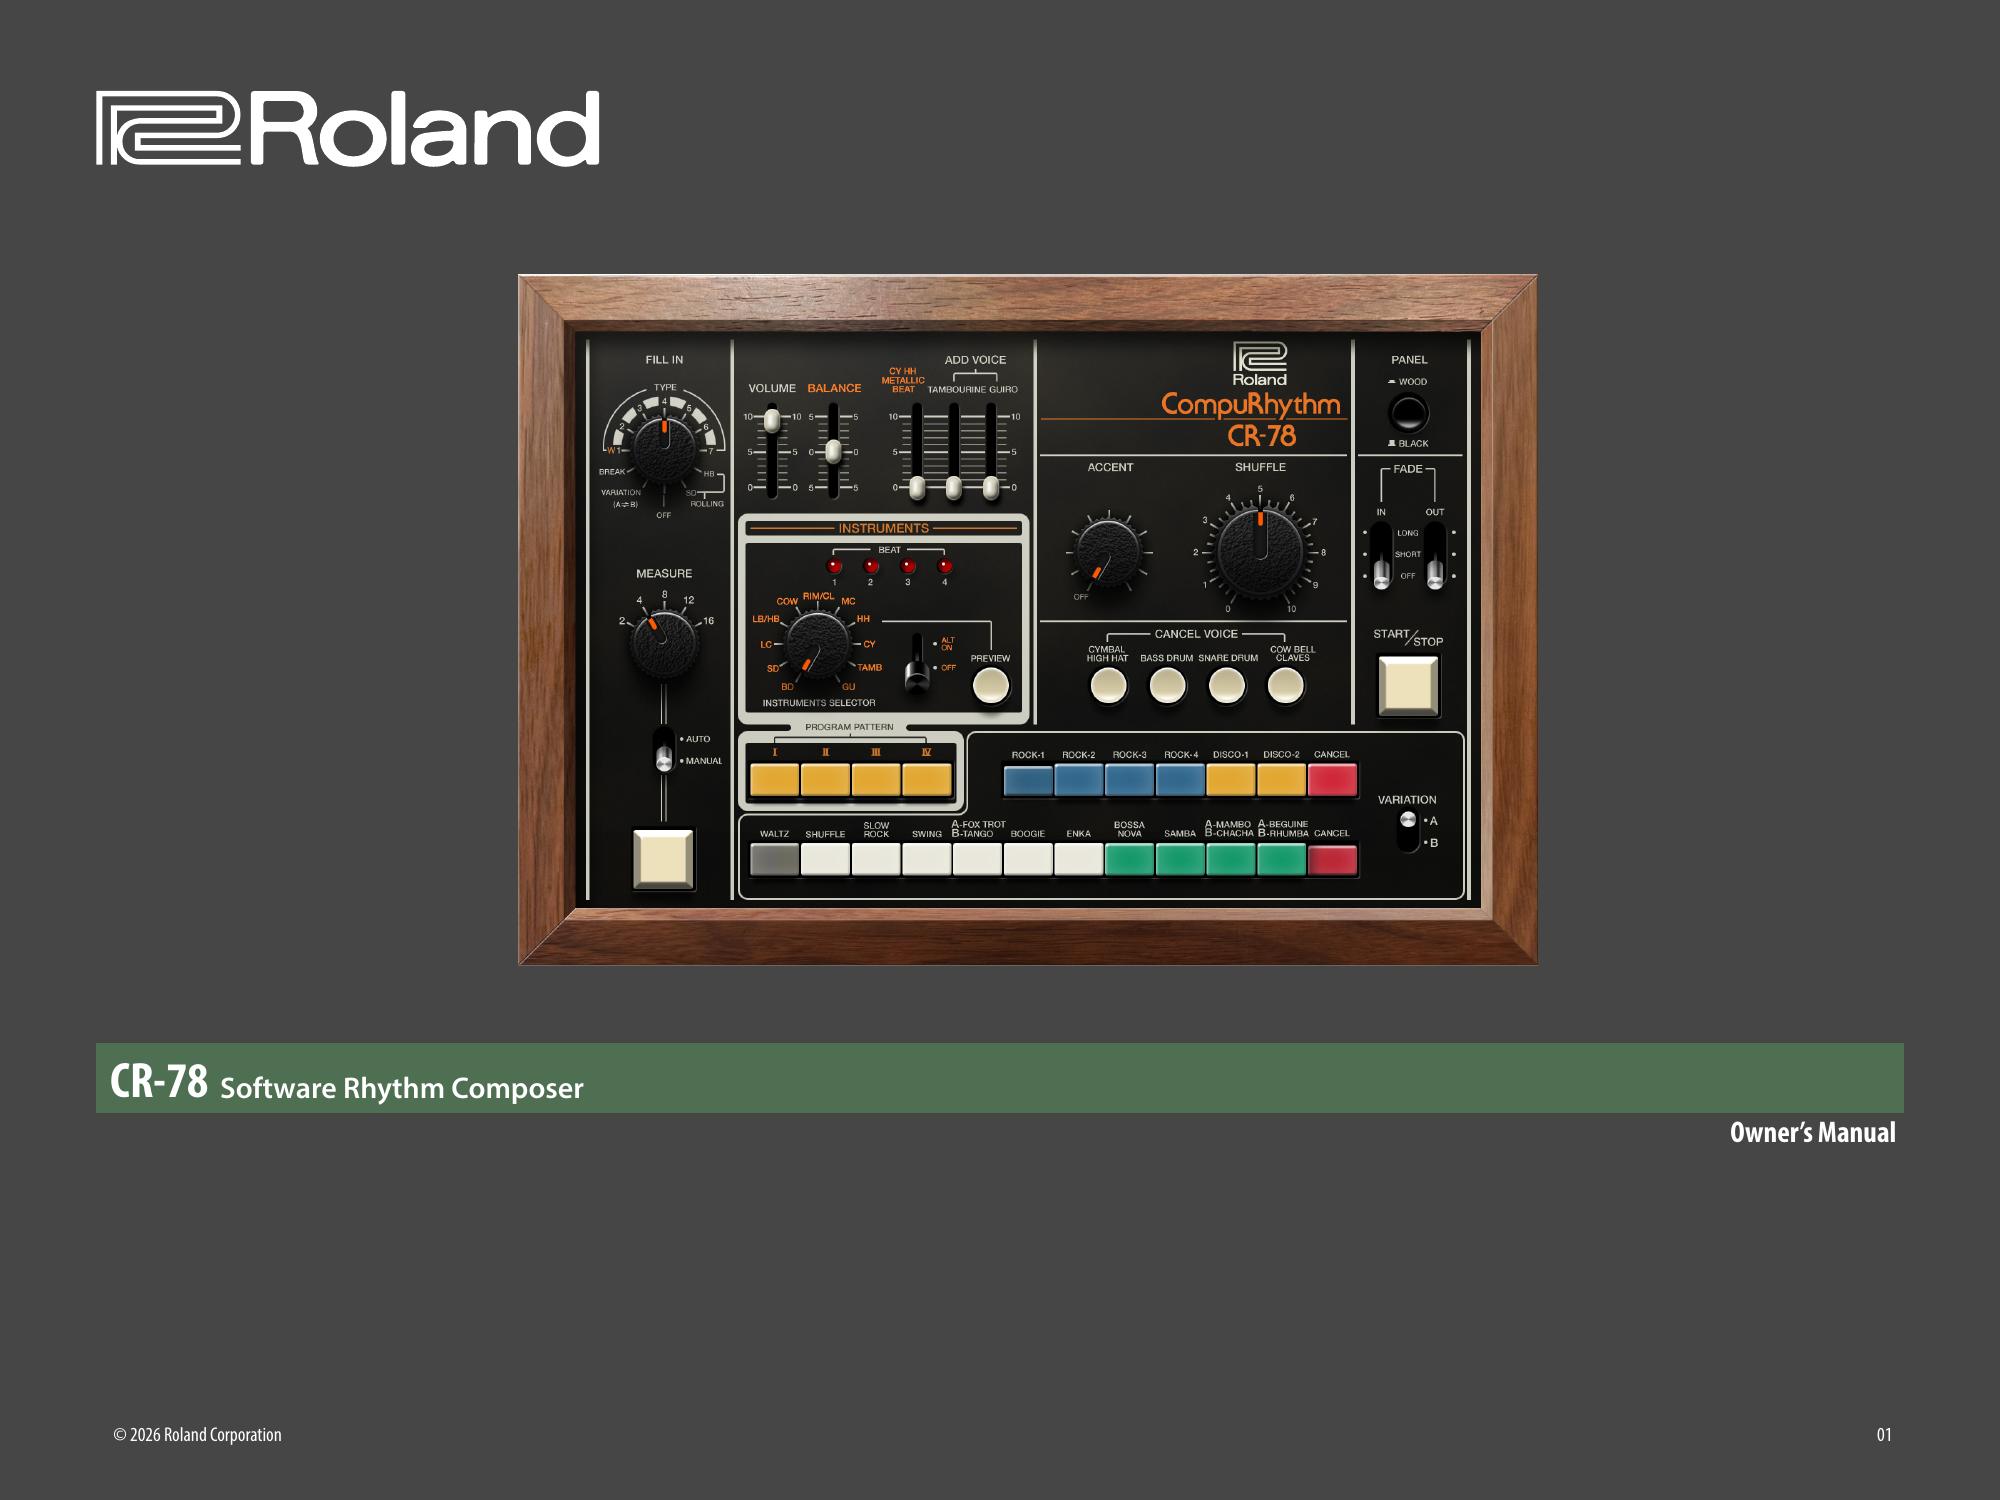Select the ROCK-3 rhythm button
Viewport: 2000px width, 1500px height.
click(x=1130, y=780)
